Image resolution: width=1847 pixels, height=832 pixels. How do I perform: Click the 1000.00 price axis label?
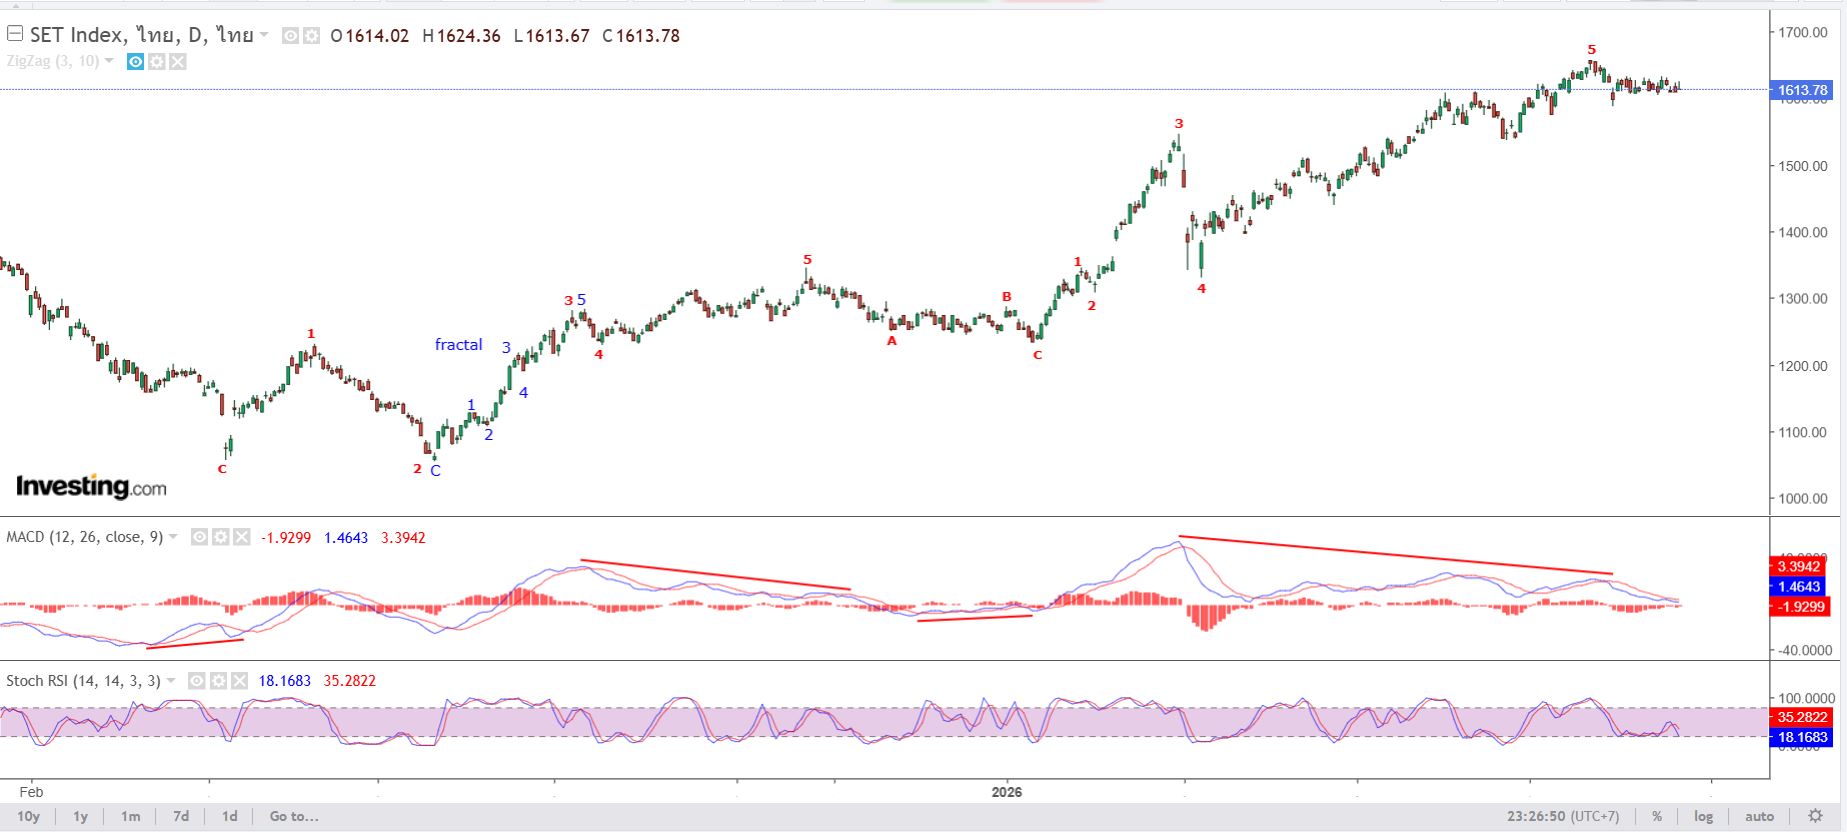pyautogui.click(x=1803, y=499)
